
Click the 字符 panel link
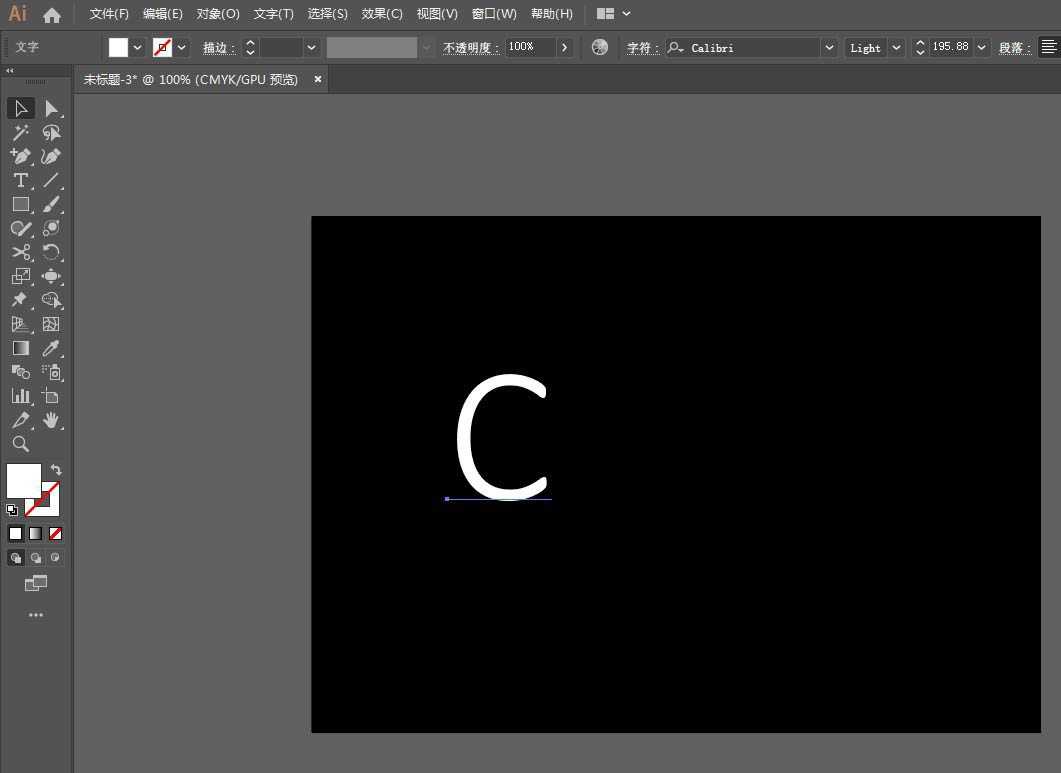pos(643,47)
